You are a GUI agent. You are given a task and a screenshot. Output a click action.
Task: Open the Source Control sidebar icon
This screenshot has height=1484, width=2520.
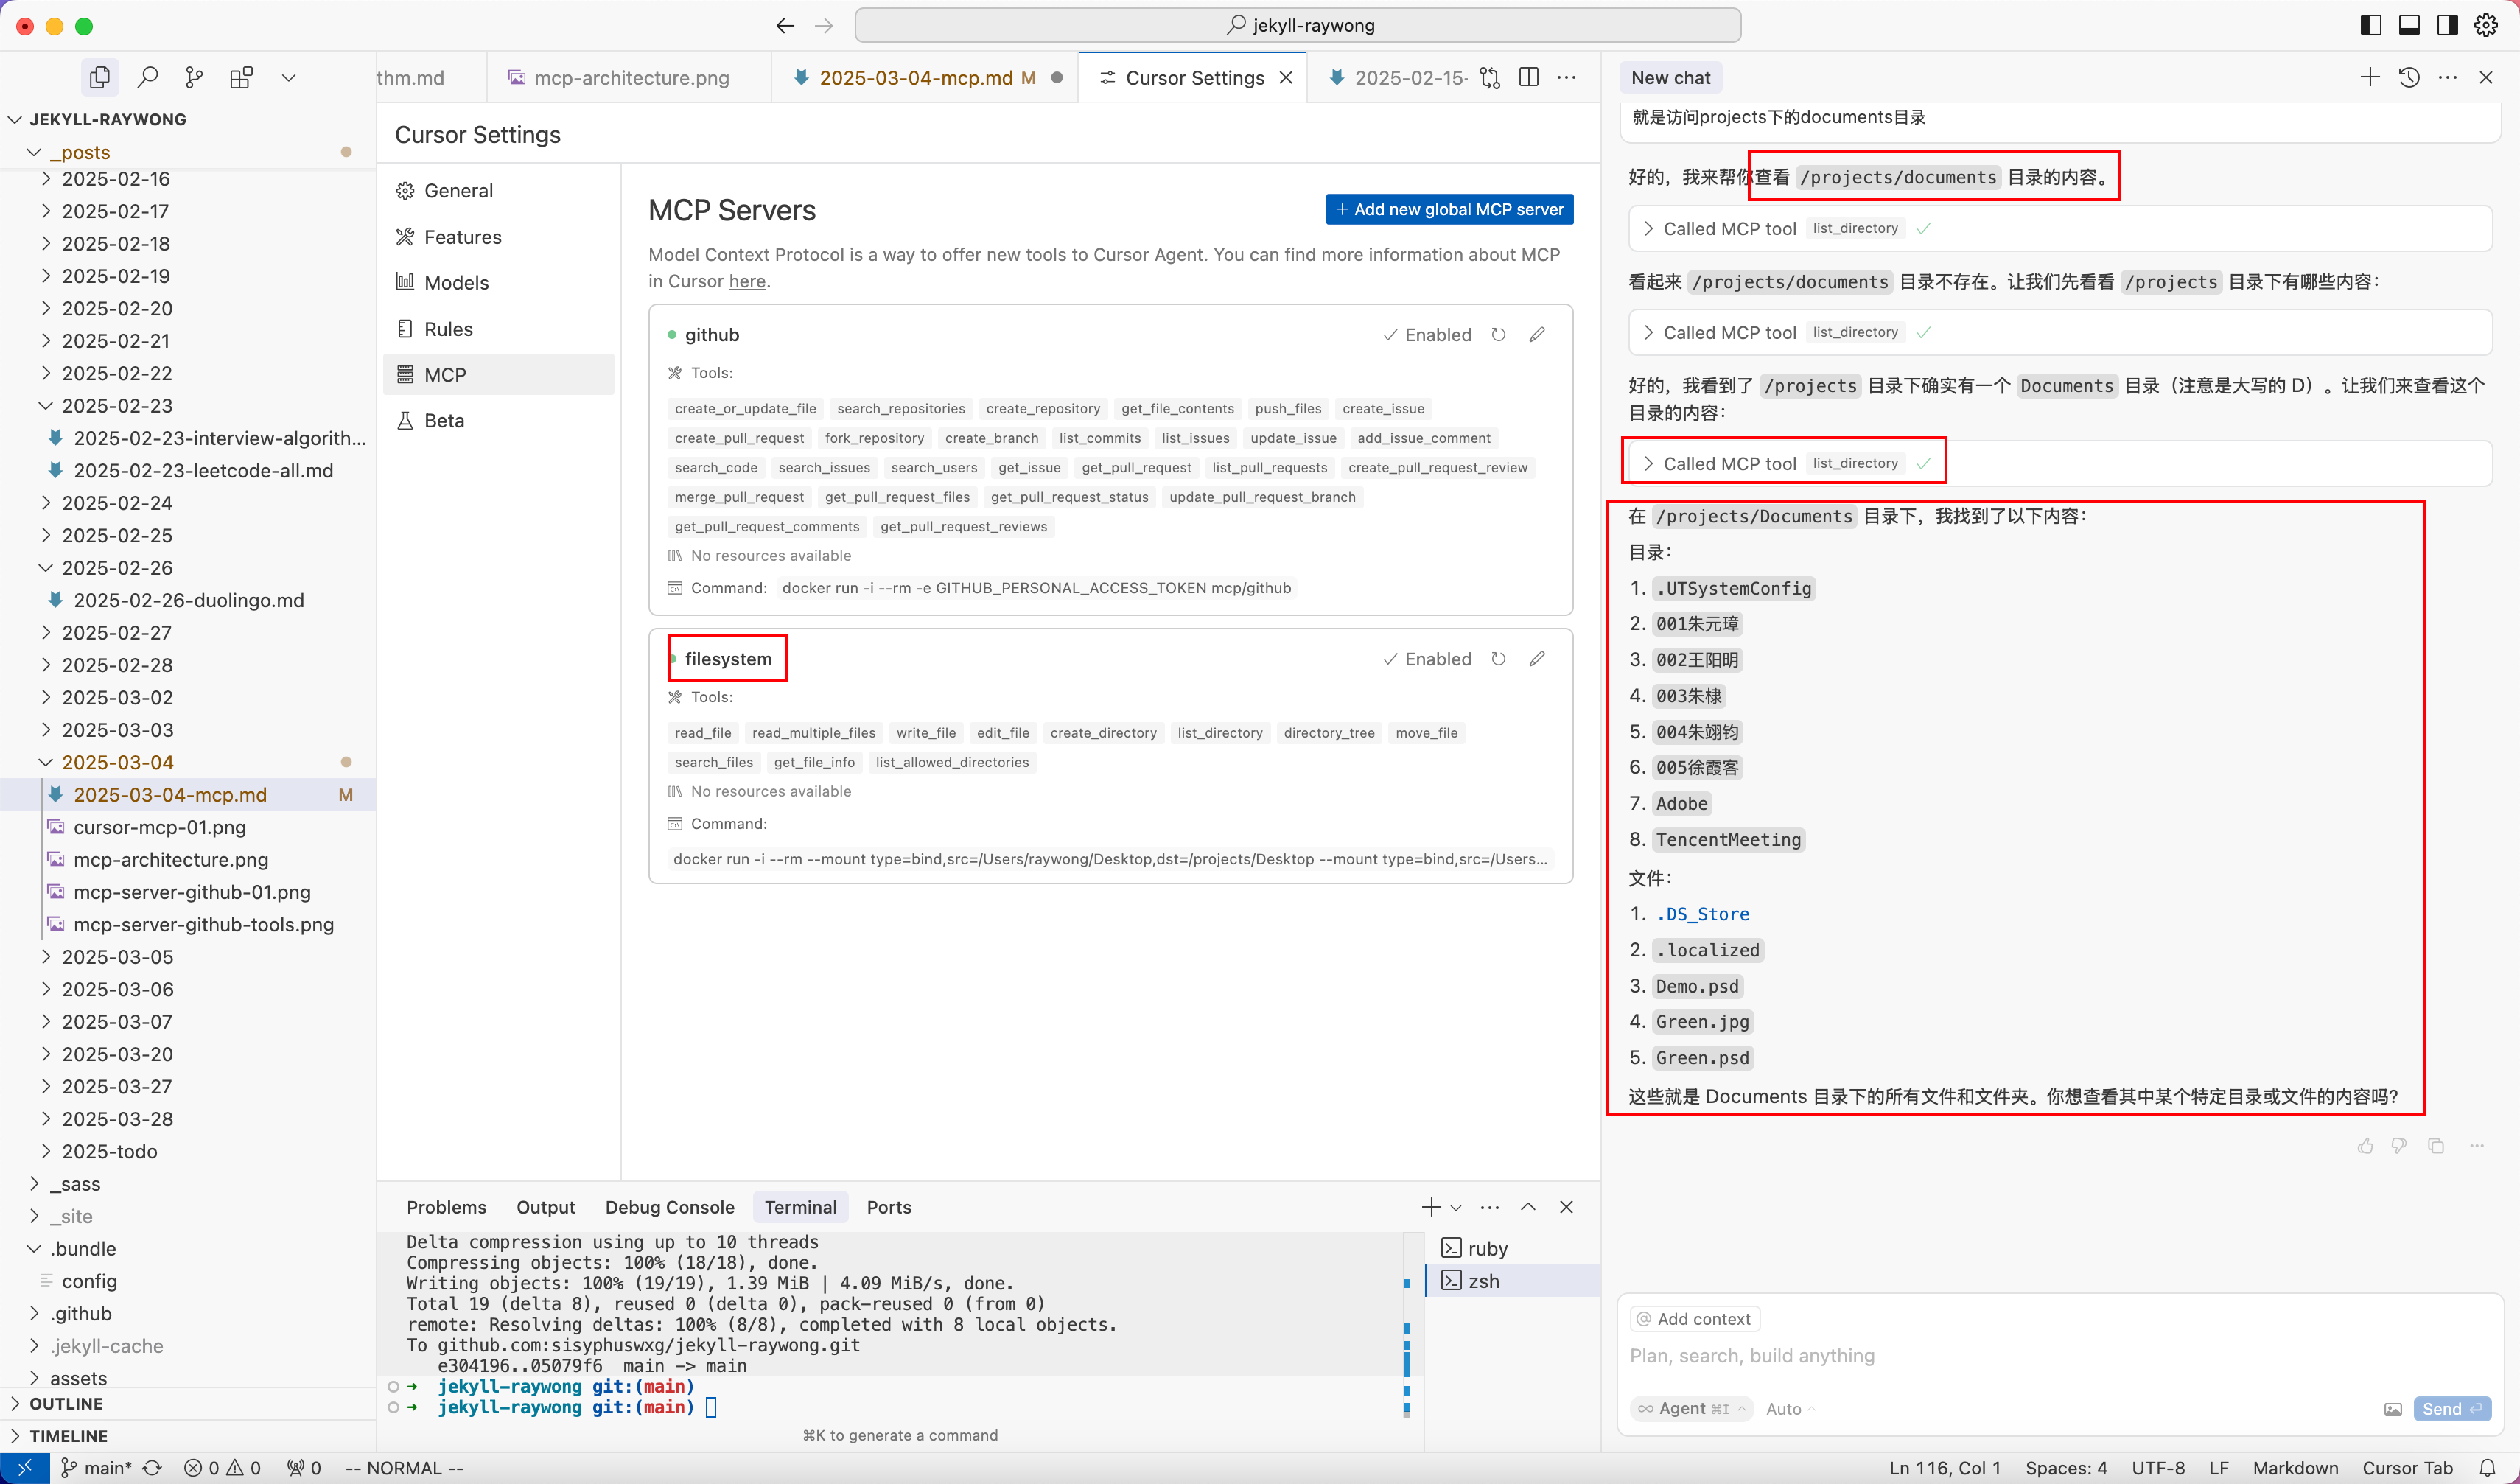click(194, 77)
